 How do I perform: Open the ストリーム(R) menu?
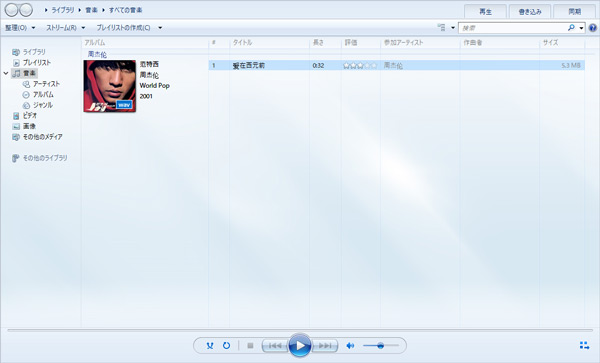click(65, 28)
